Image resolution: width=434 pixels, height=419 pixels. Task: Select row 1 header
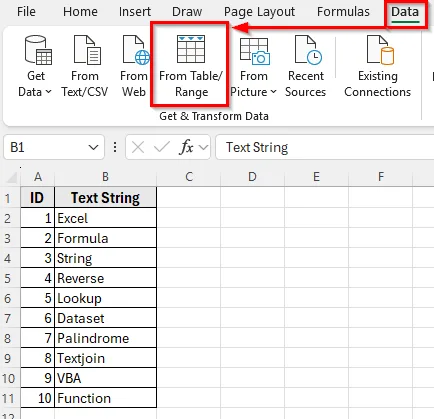coord(10,198)
